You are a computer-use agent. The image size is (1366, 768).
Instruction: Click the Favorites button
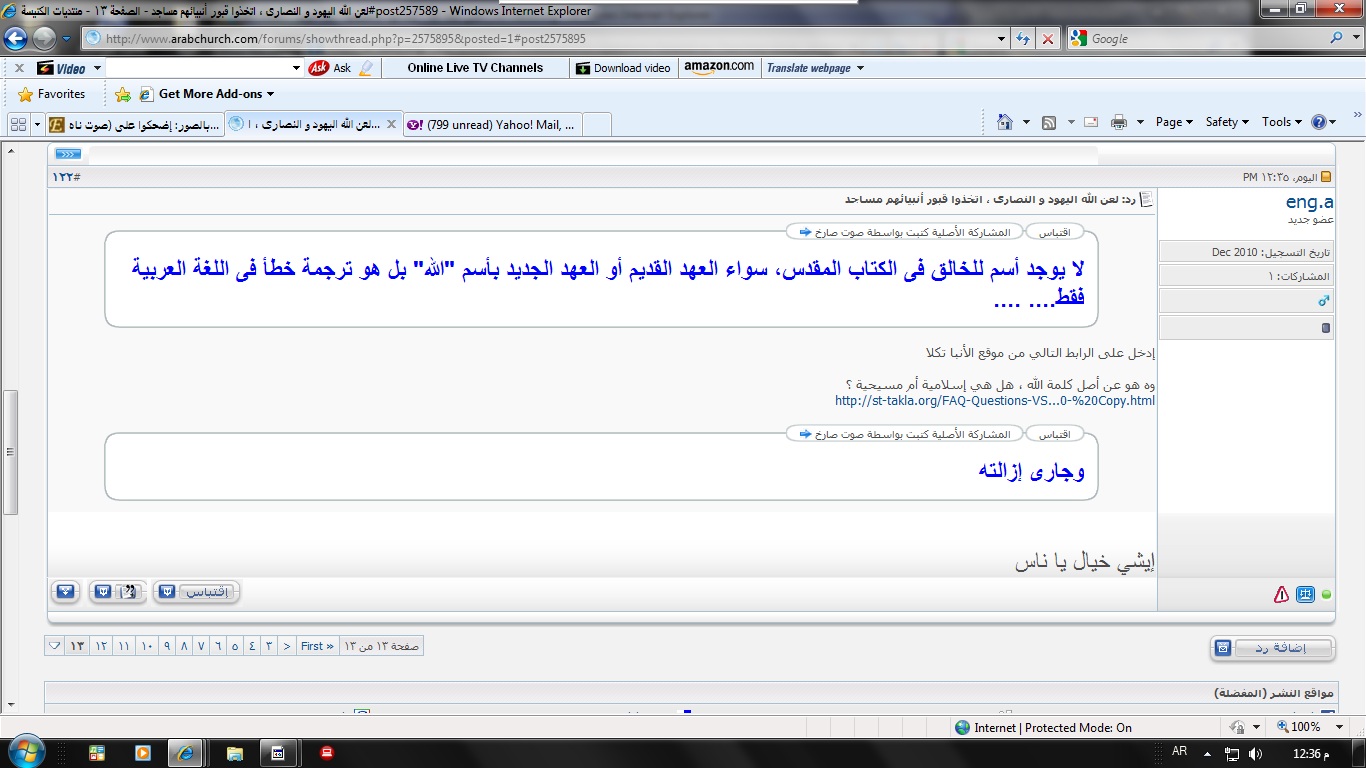click(52, 94)
